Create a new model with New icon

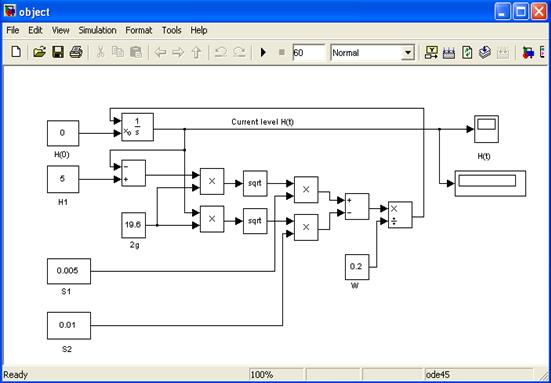tap(16, 53)
